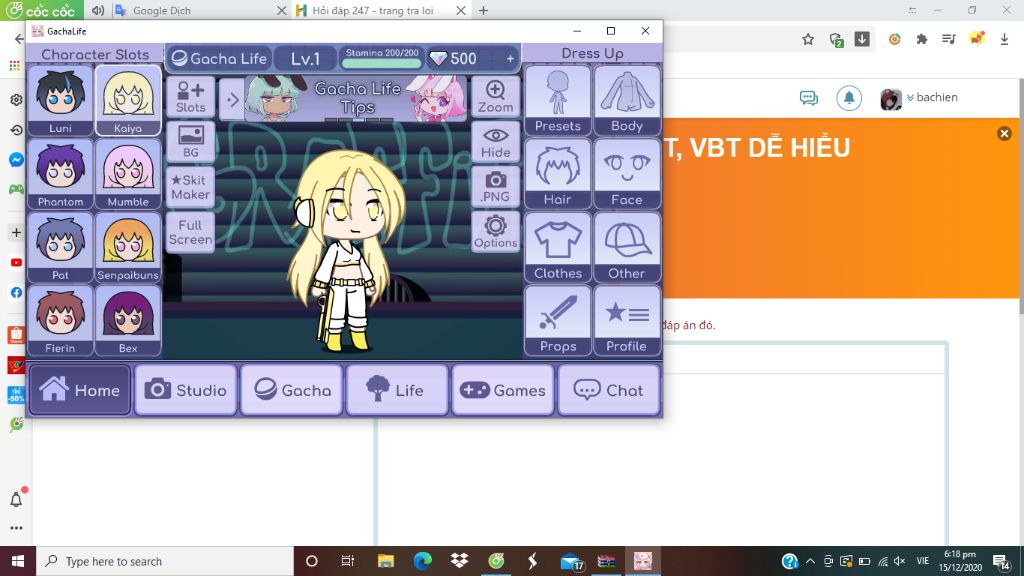The height and width of the screenshot is (576, 1024).
Task: Switch to the Life tab
Action: click(x=397, y=390)
